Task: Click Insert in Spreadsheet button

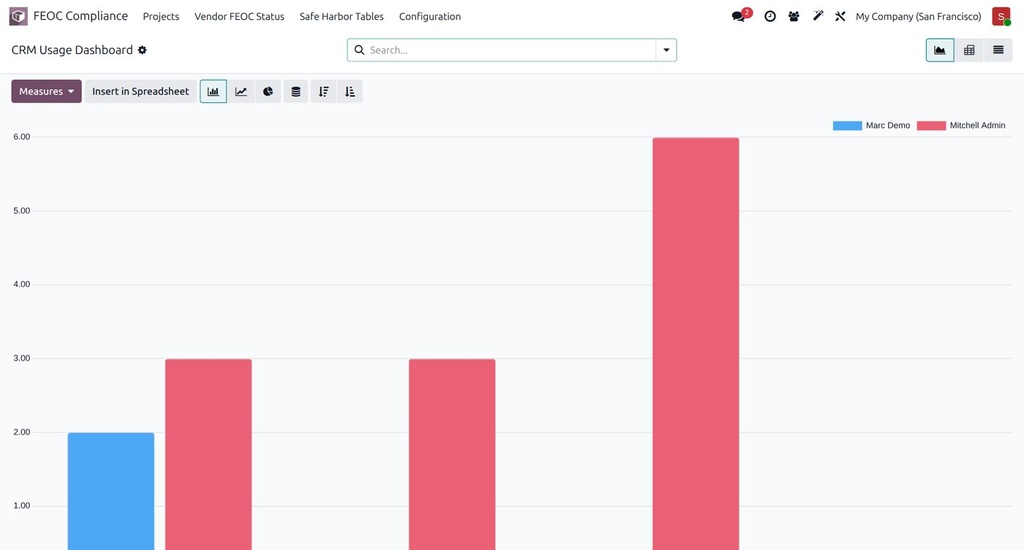Action: click(140, 91)
